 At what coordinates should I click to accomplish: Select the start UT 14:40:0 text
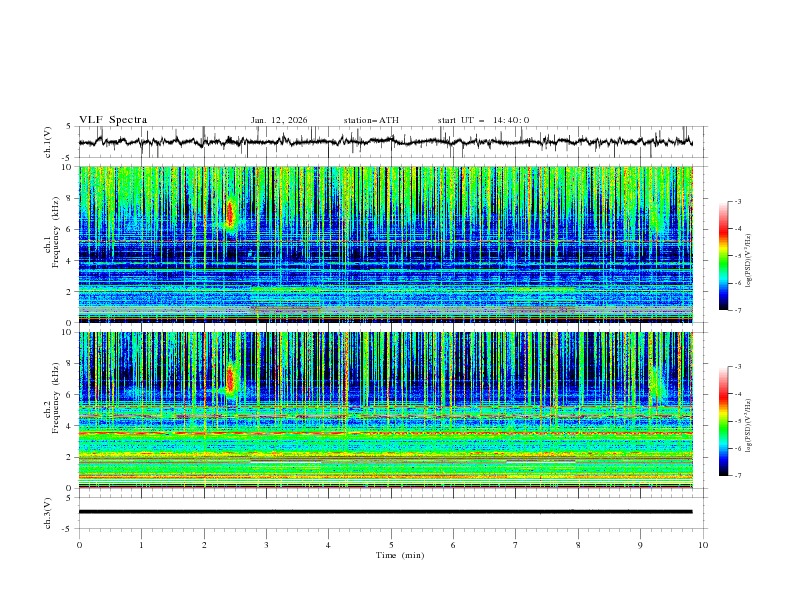(x=483, y=120)
